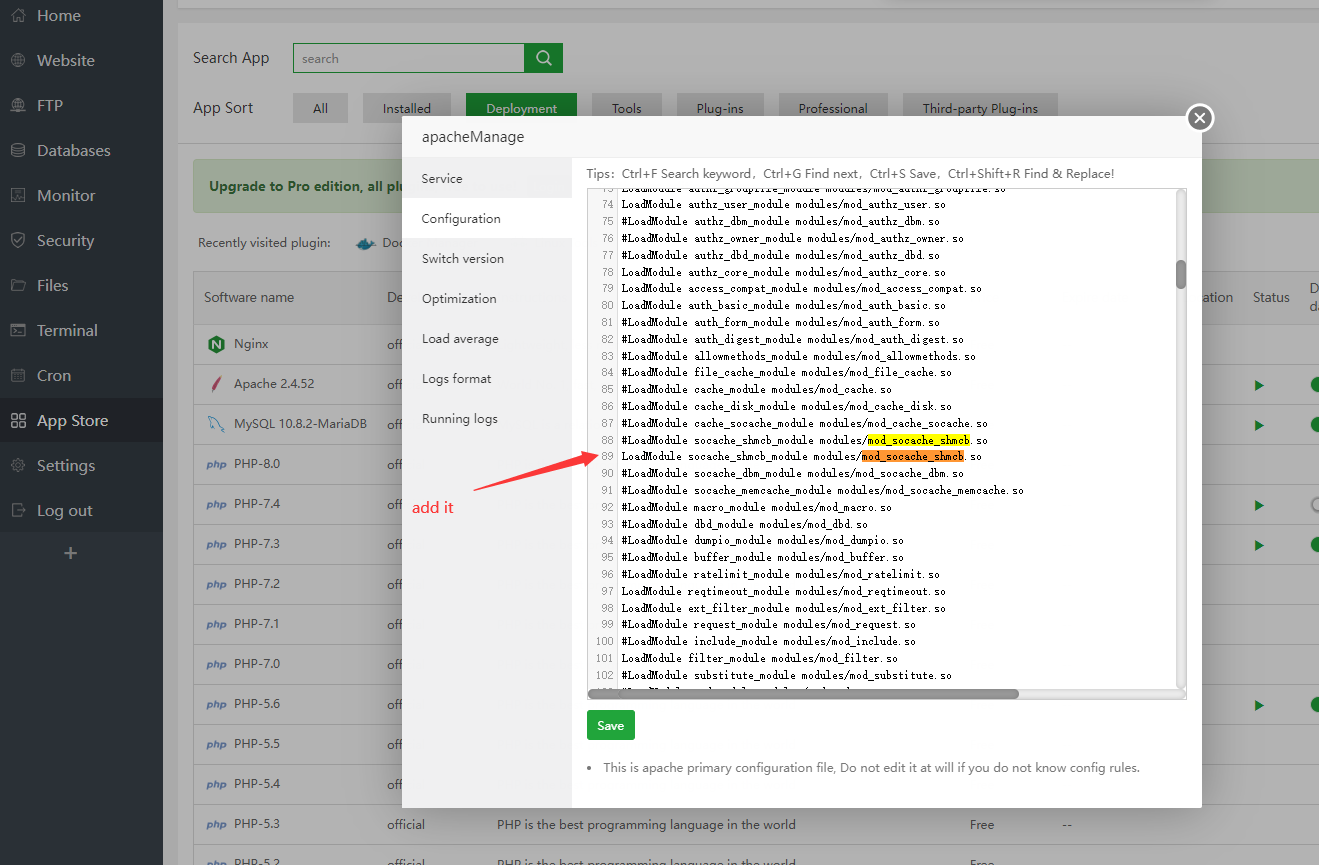Click the green Save button
Screen dimensions: 1319x865
[610, 725]
